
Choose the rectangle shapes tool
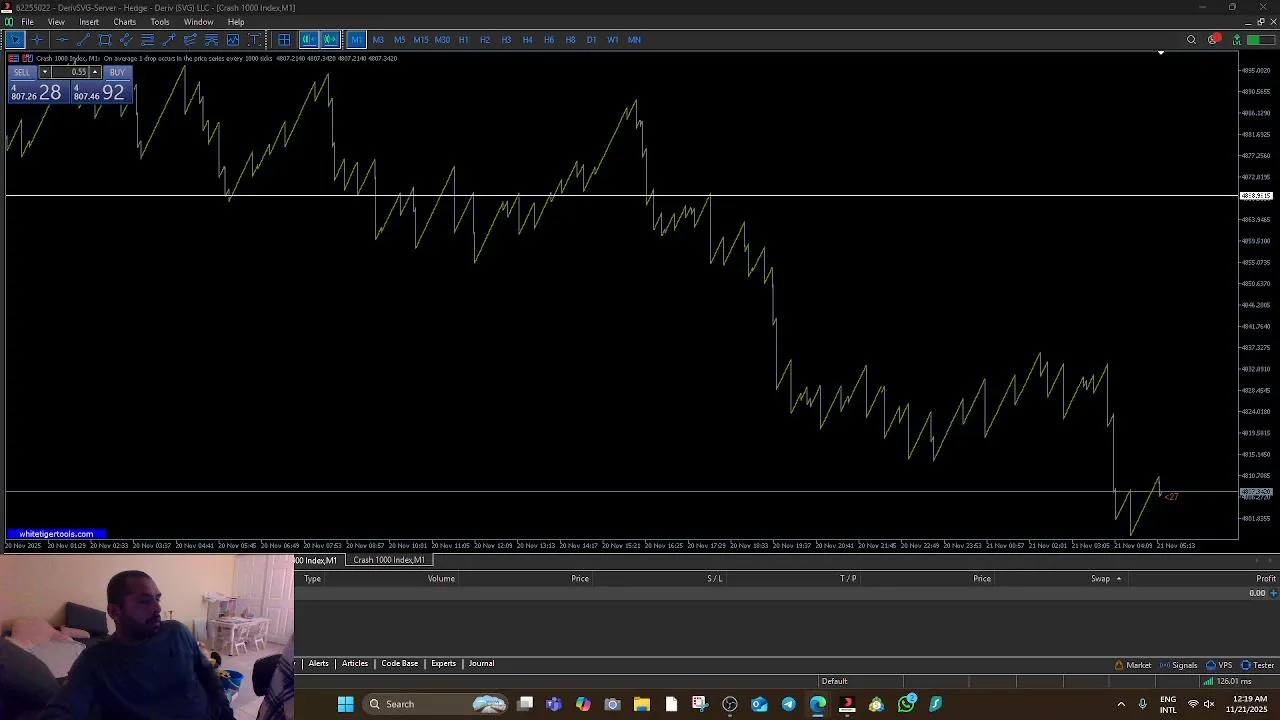[104, 40]
